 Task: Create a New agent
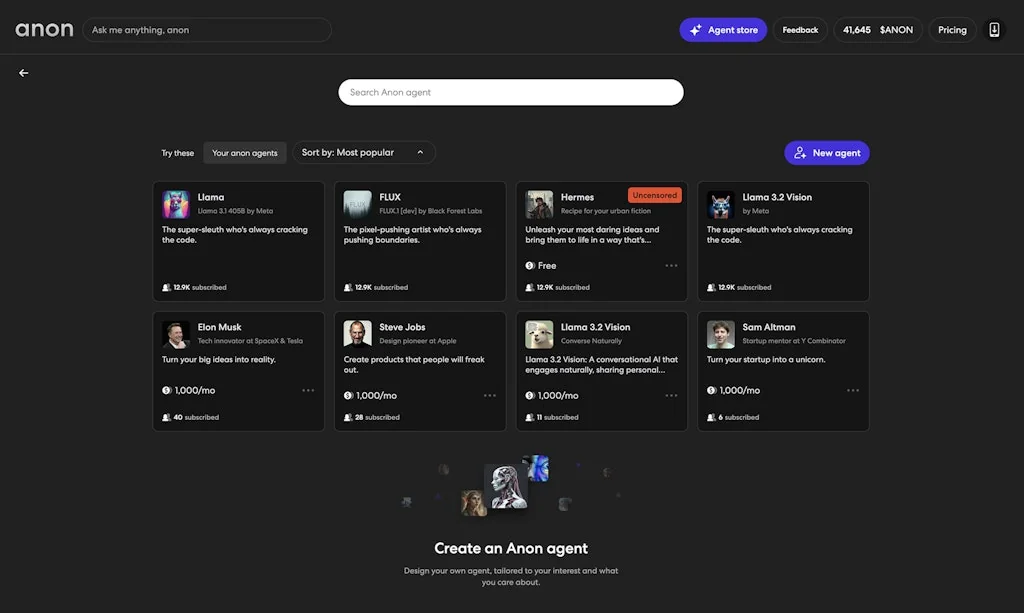click(x=826, y=152)
